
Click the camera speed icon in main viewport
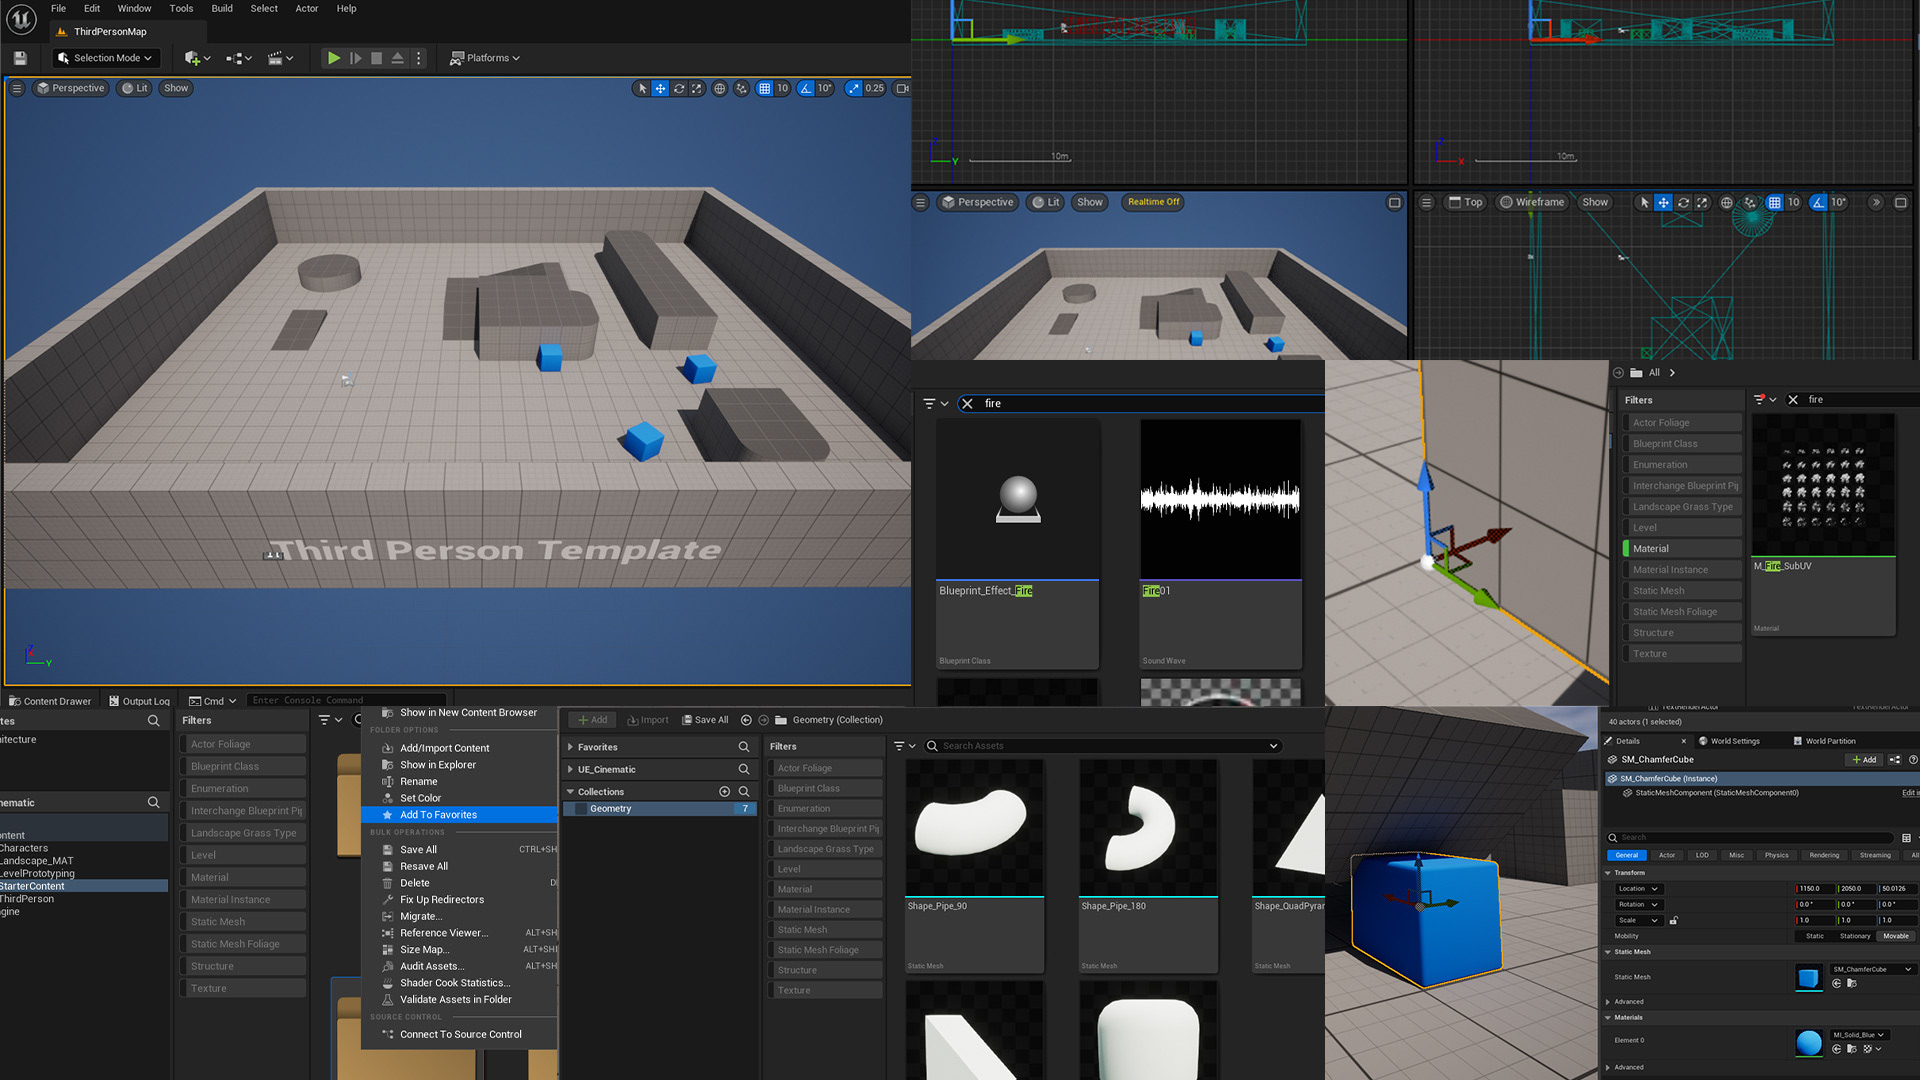click(902, 89)
